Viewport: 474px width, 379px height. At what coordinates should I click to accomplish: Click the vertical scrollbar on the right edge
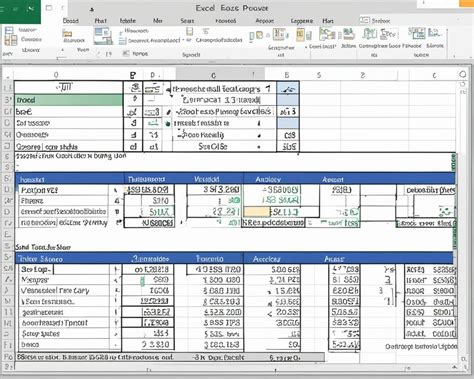click(463, 220)
